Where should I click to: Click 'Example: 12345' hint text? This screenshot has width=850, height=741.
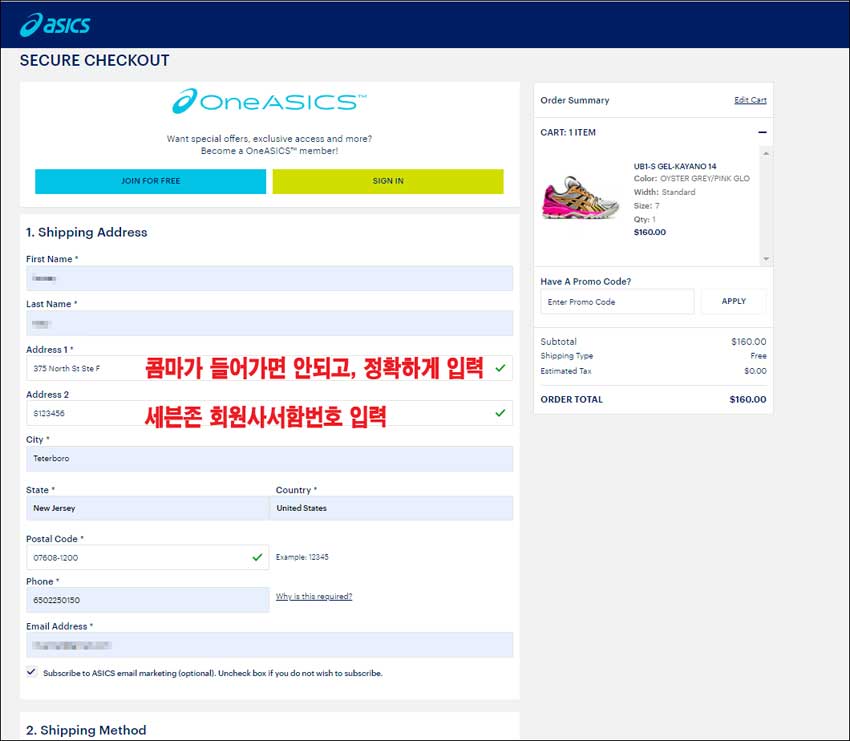[302, 557]
